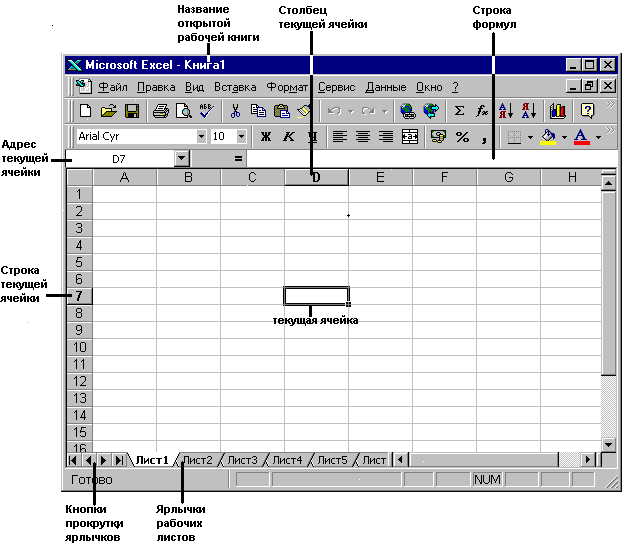
Task: Switch to the Лист2 sheet tab
Action: tap(198, 460)
